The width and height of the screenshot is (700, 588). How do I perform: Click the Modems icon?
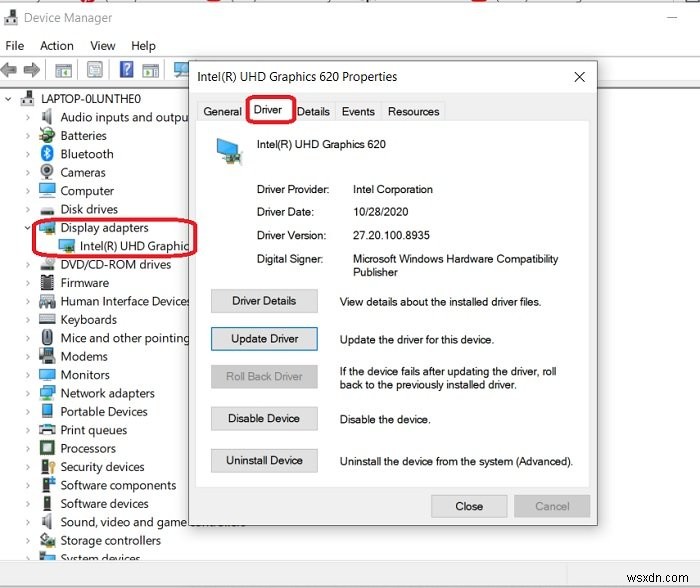(47, 356)
